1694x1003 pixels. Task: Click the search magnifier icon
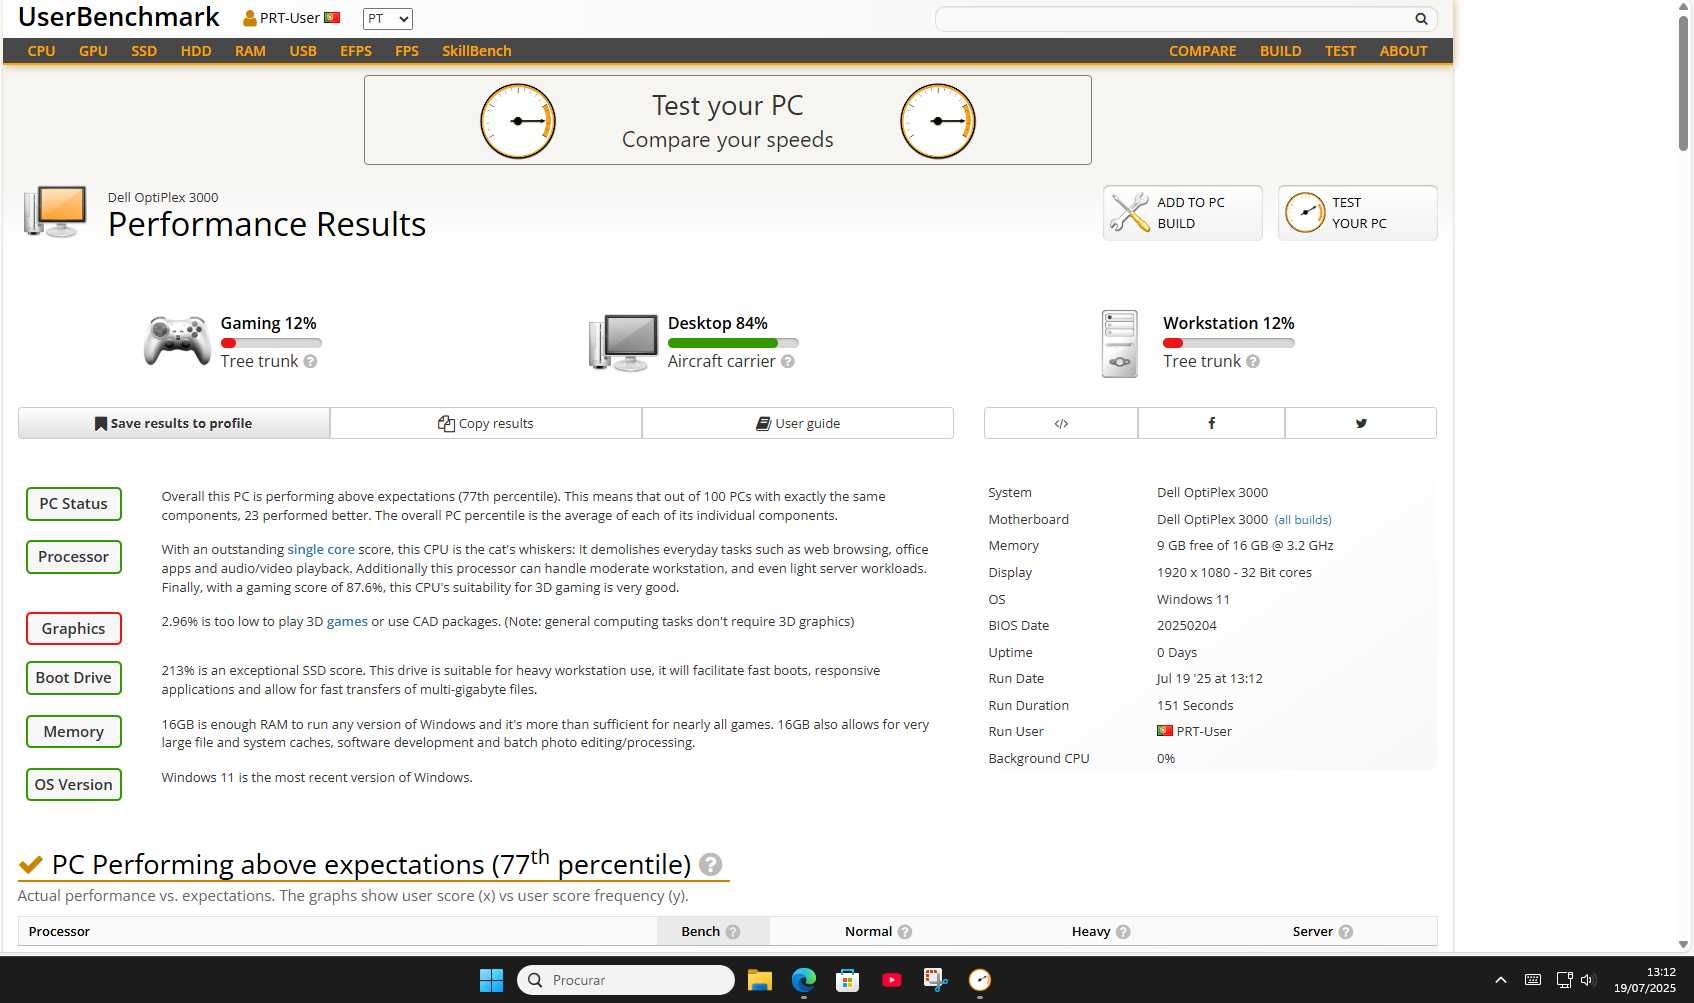pyautogui.click(x=1421, y=19)
